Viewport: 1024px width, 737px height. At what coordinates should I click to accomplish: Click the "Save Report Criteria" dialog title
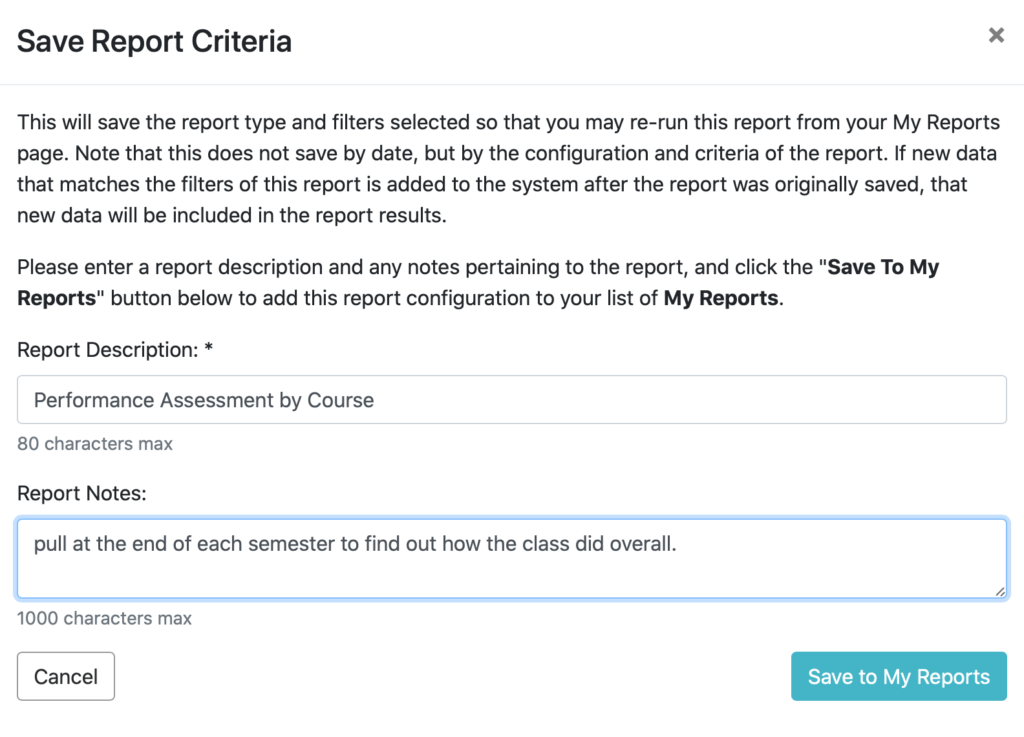pos(154,41)
